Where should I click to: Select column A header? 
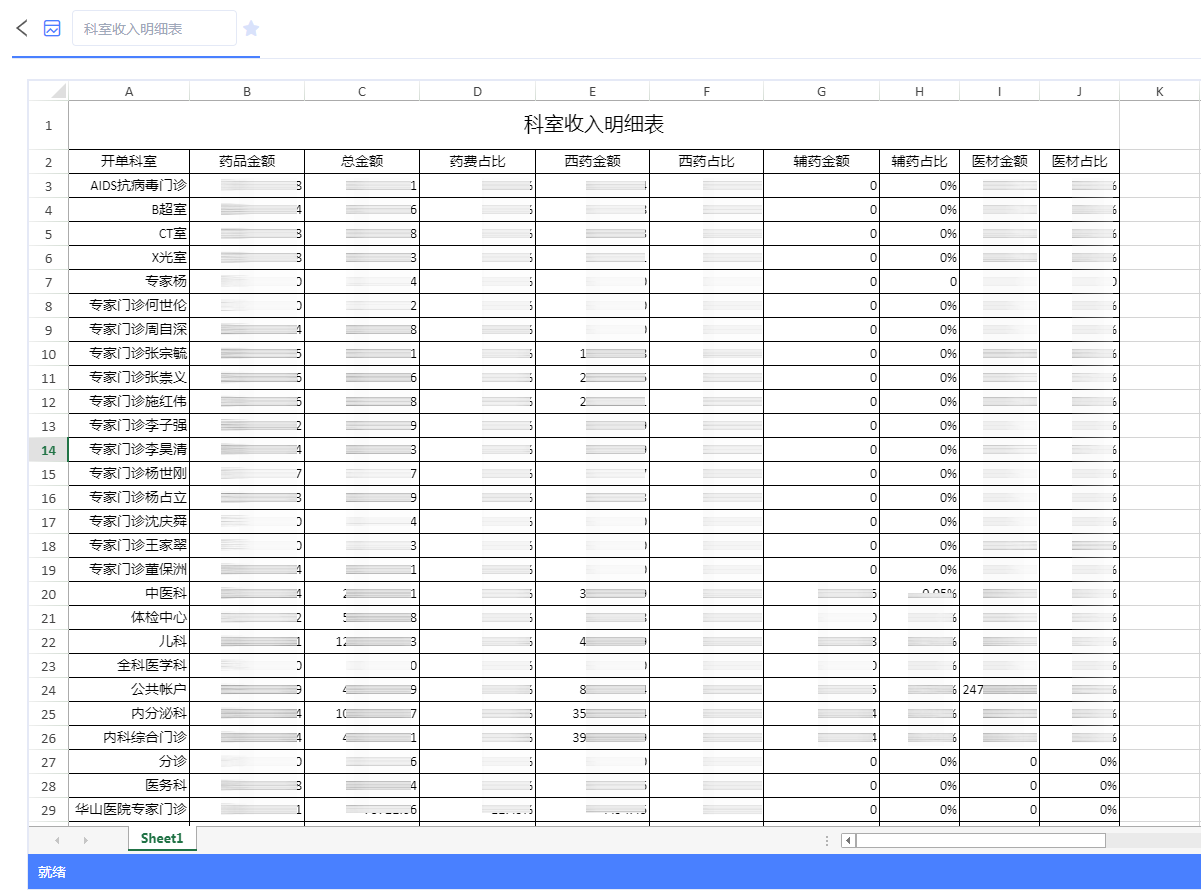point(129,91)
